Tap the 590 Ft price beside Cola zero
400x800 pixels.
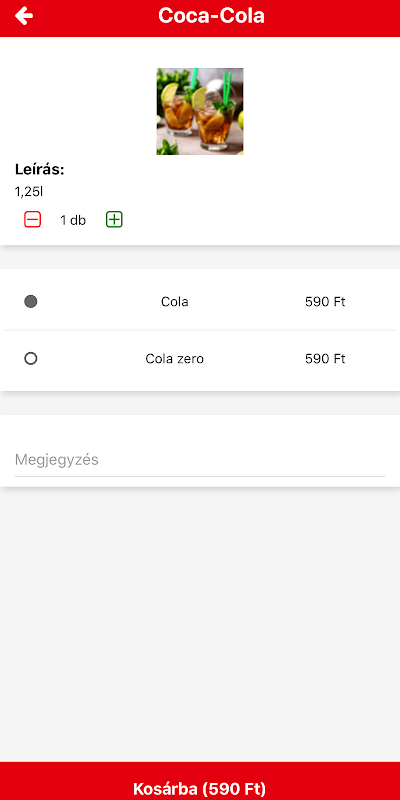tap(325, 359)
